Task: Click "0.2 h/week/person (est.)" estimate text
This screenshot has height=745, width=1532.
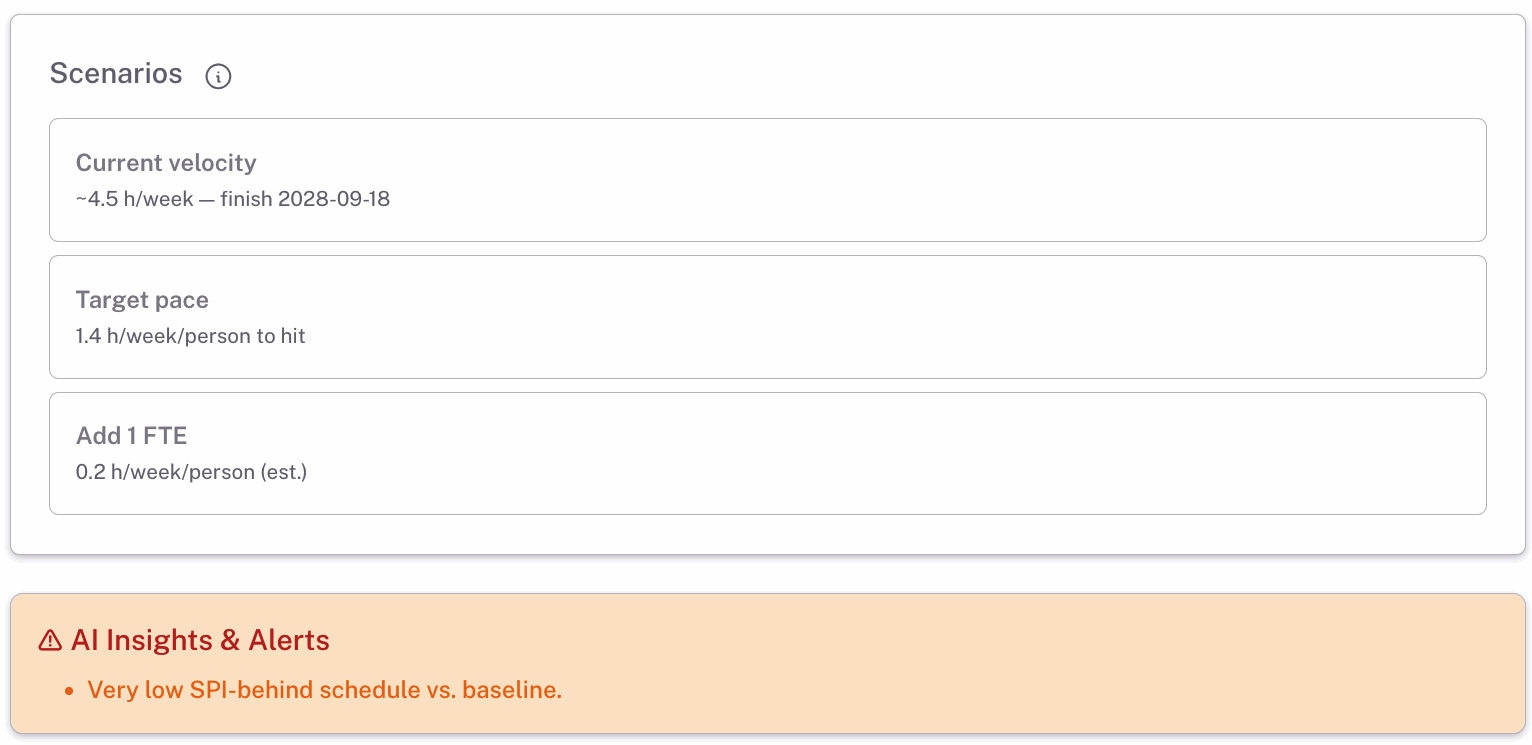Action: (191, 472)
